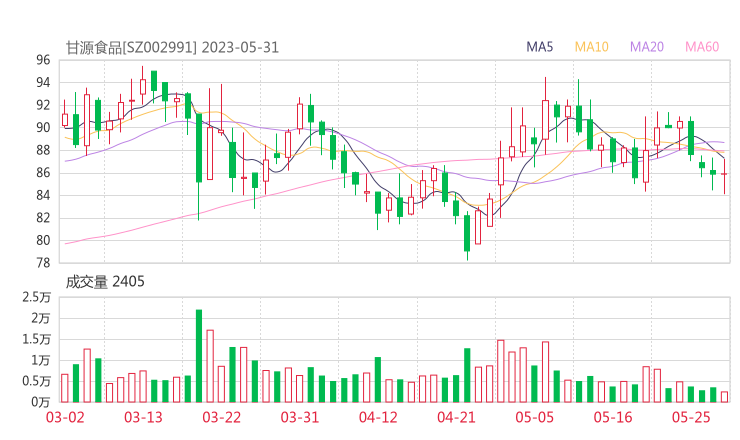The width and height of the screenshot is (740, 440).
Task: Select the 84 price axis label
Action: (x=43, y=195)
